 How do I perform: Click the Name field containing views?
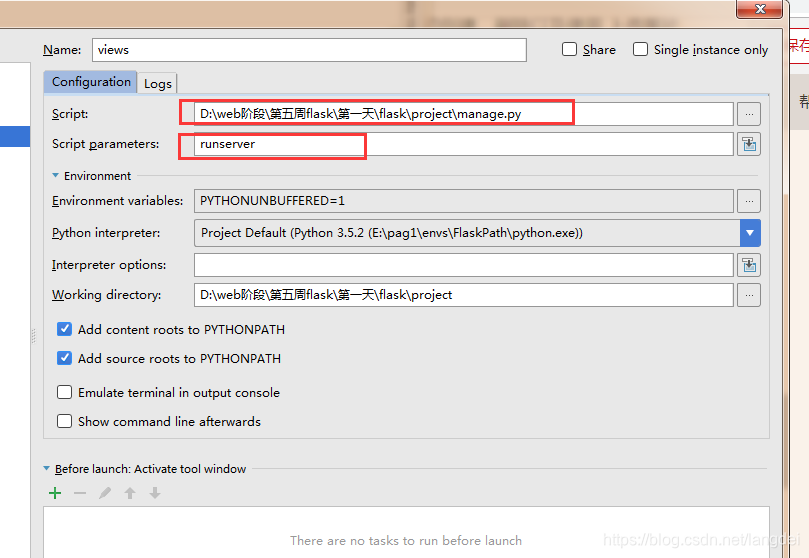(309, 50)
